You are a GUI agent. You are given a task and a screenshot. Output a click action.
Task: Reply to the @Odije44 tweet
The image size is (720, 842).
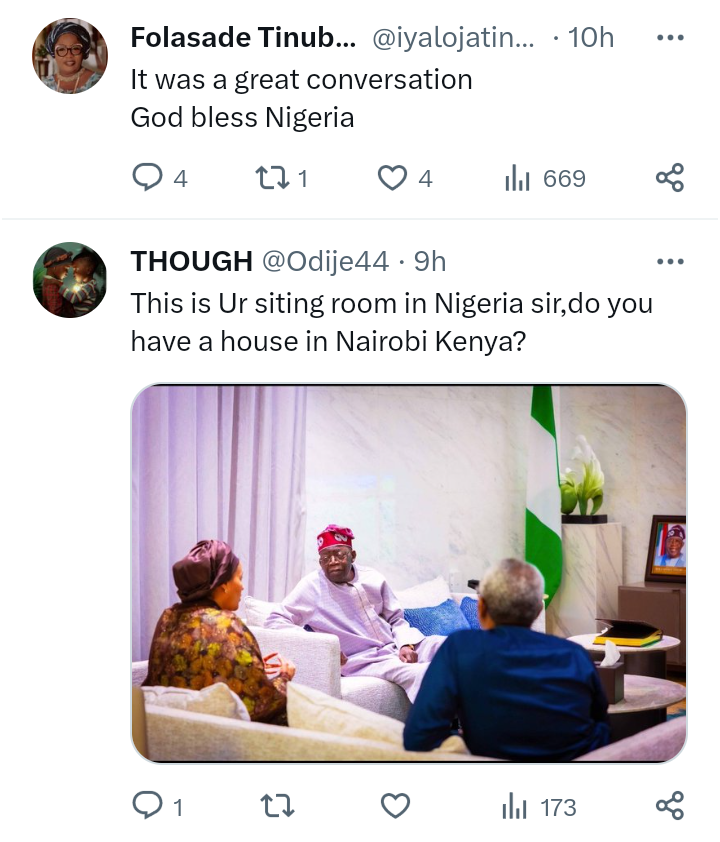click(x=148, y=806)
